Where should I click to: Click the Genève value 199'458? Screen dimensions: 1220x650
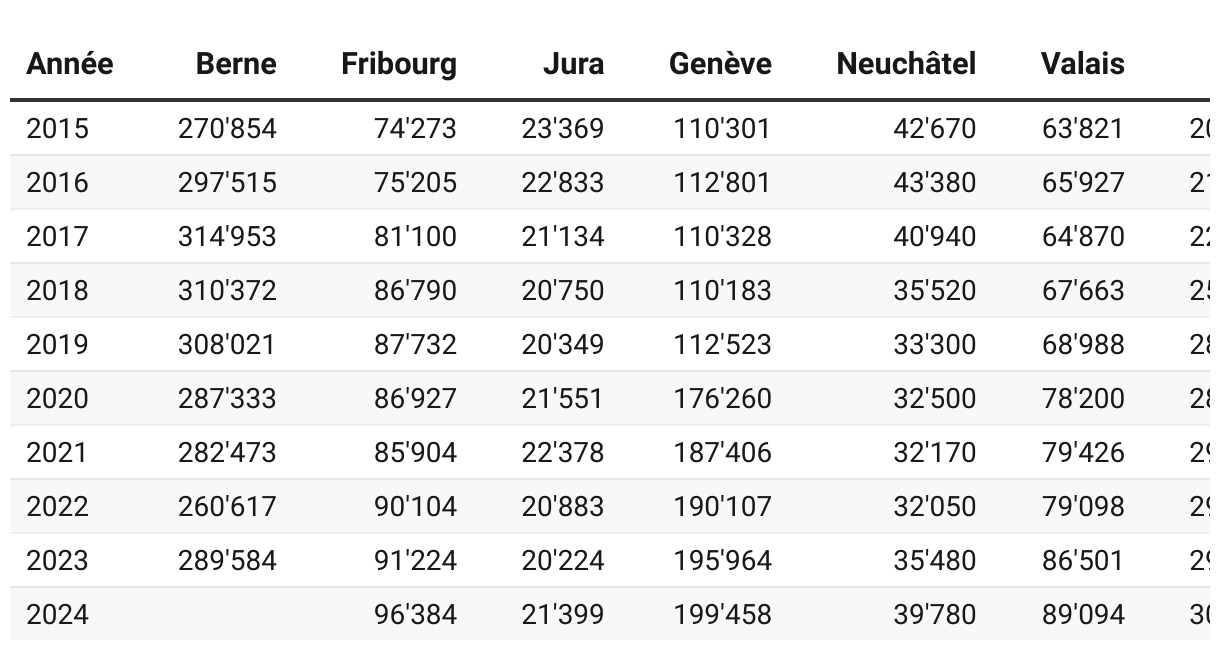[722, 615]
